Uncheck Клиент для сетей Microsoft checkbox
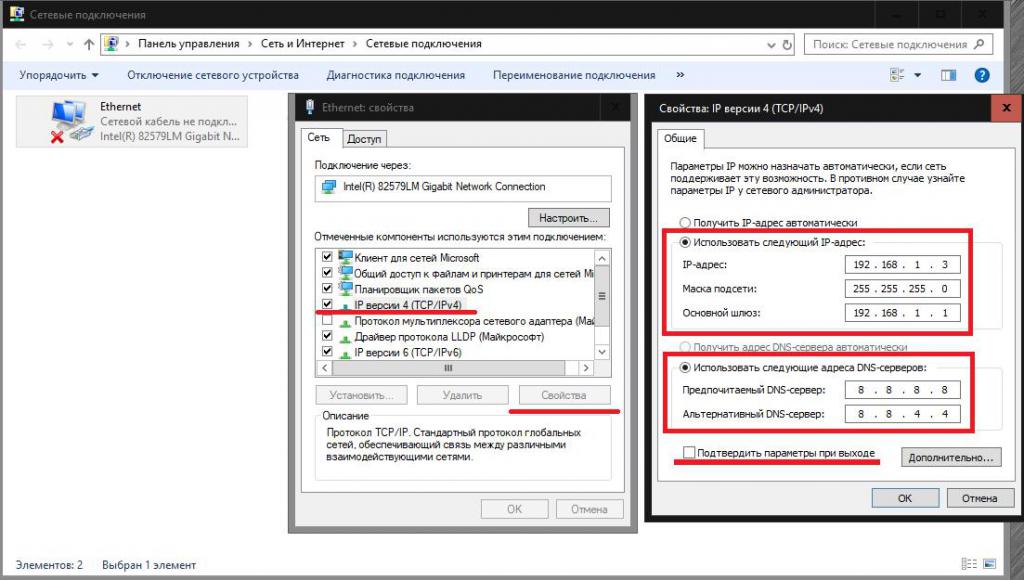1024x580 pixels. pyautogui.click(x=327, y=257)
